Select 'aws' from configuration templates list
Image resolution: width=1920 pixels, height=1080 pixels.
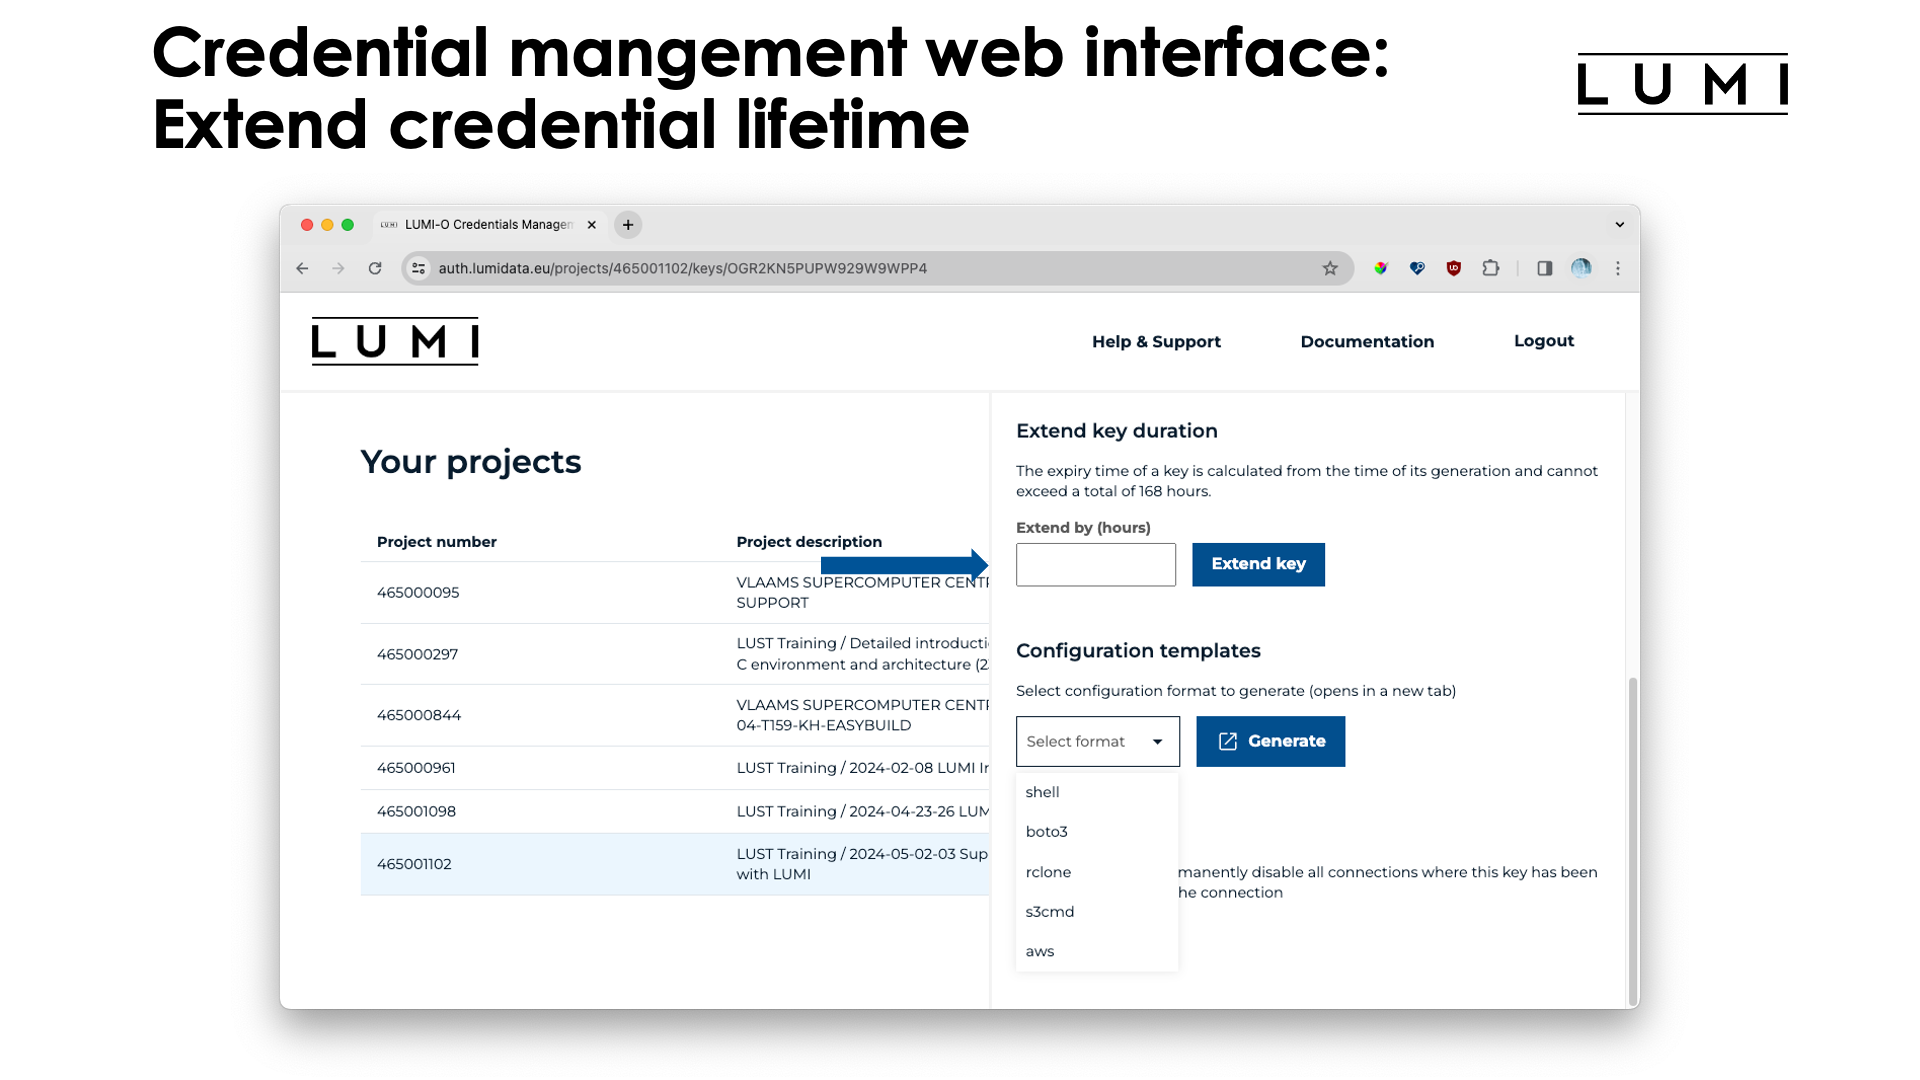pos(1040,951)
